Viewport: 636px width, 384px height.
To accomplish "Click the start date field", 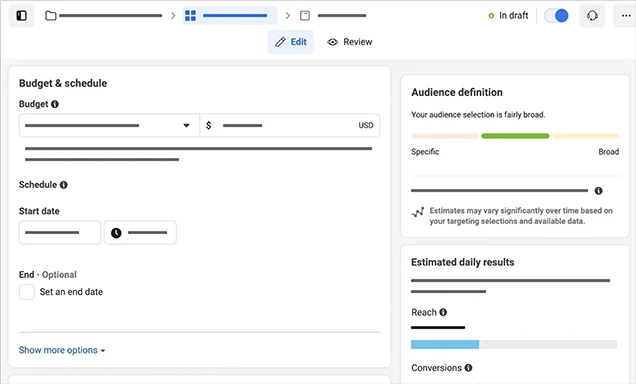I will 60,232.
